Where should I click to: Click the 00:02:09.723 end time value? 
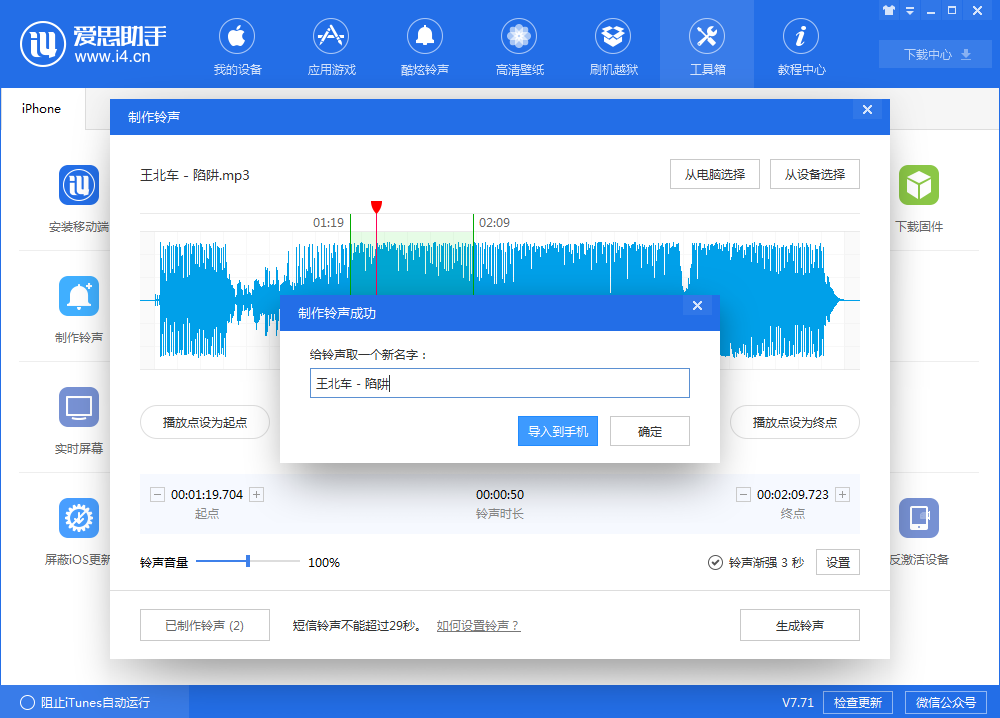pos(793,495)
